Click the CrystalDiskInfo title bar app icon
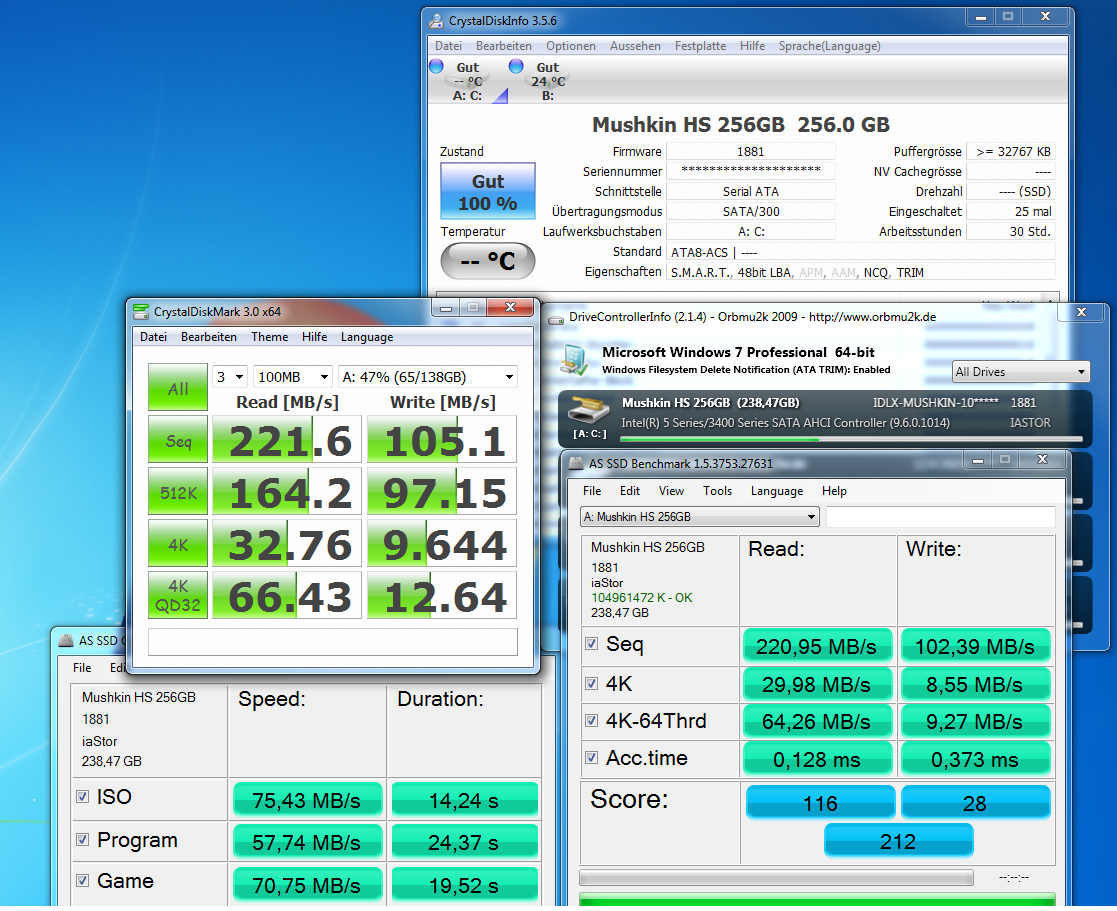The image size is (1117, 911). [x=435, y=21]
